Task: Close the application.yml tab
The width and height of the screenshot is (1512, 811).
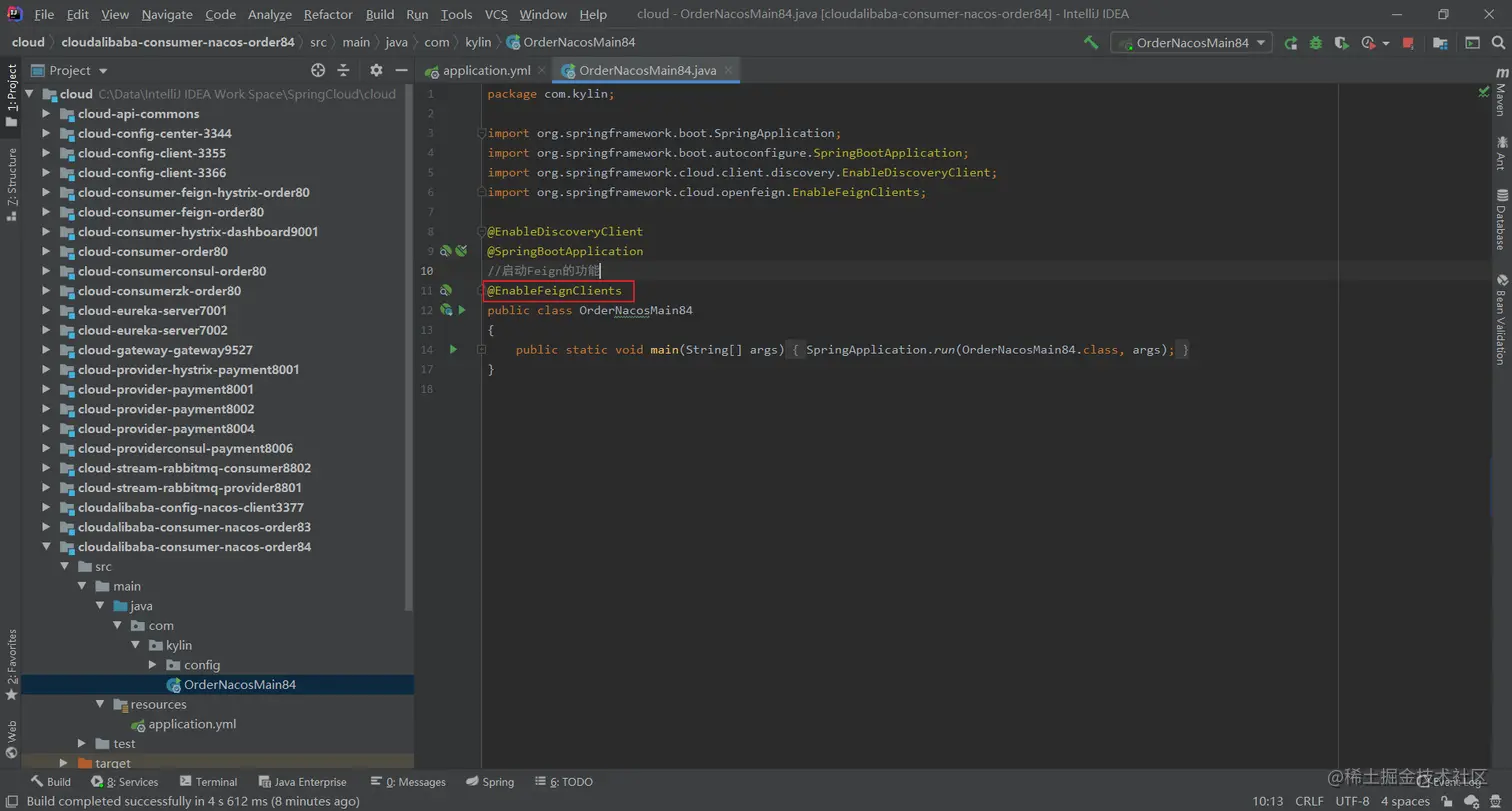Action: point(541,70)
